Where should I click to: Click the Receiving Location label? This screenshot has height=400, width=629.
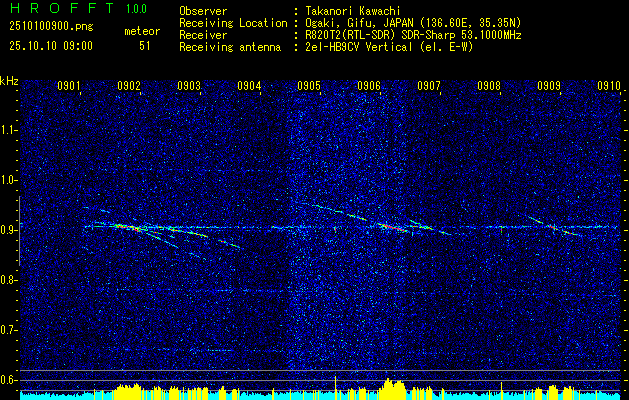(233, 23)
